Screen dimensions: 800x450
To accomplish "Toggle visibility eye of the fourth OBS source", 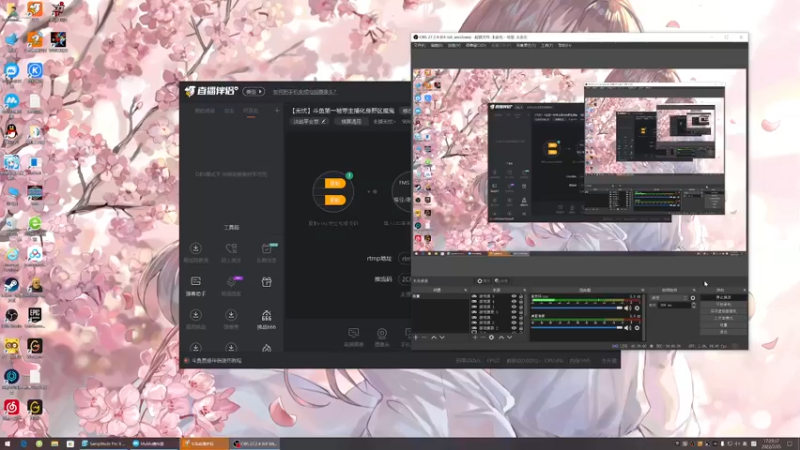I will (514, 312).
